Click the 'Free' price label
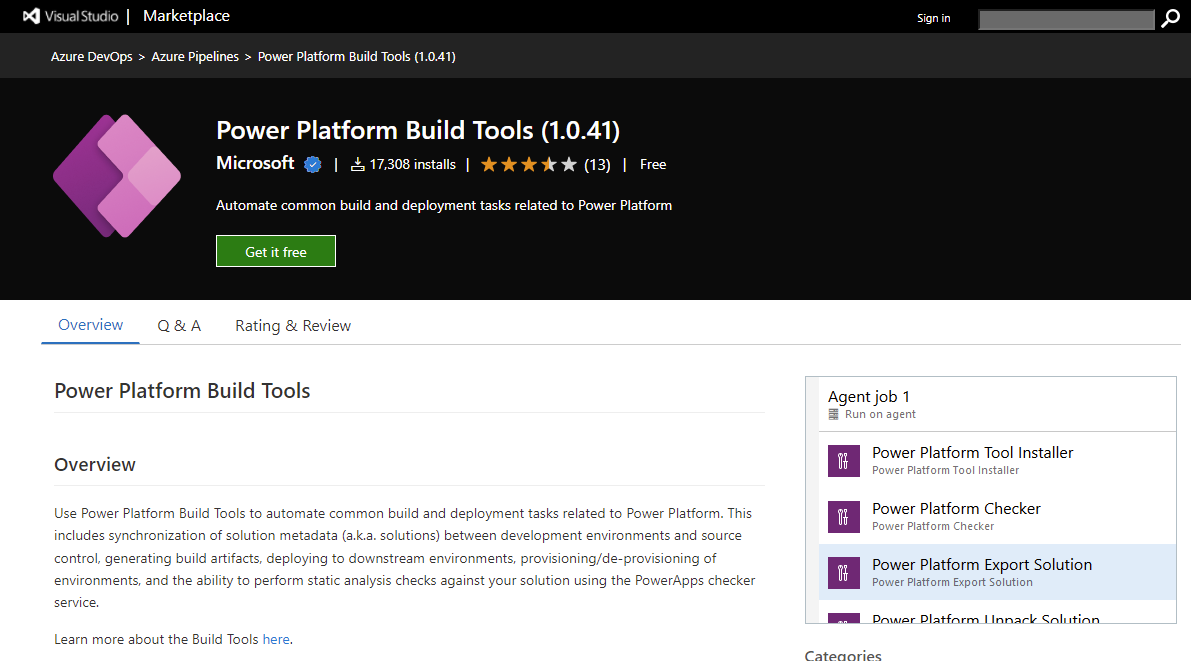This screenshot has height=661, width=1191. [x=653, y=165]
